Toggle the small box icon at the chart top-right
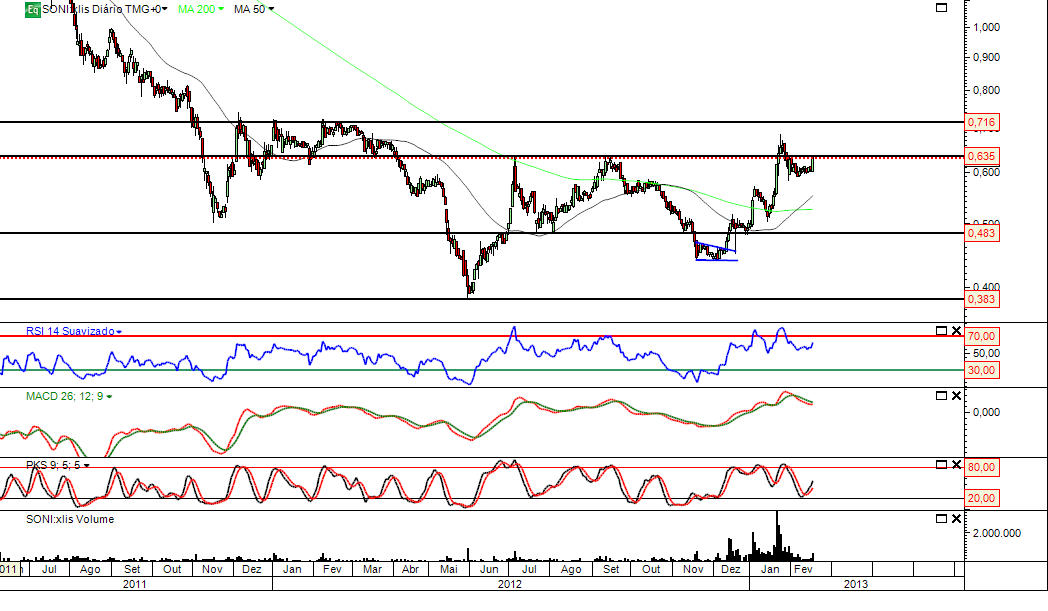This screenshot has width=1048, height=611. (940, 8)
